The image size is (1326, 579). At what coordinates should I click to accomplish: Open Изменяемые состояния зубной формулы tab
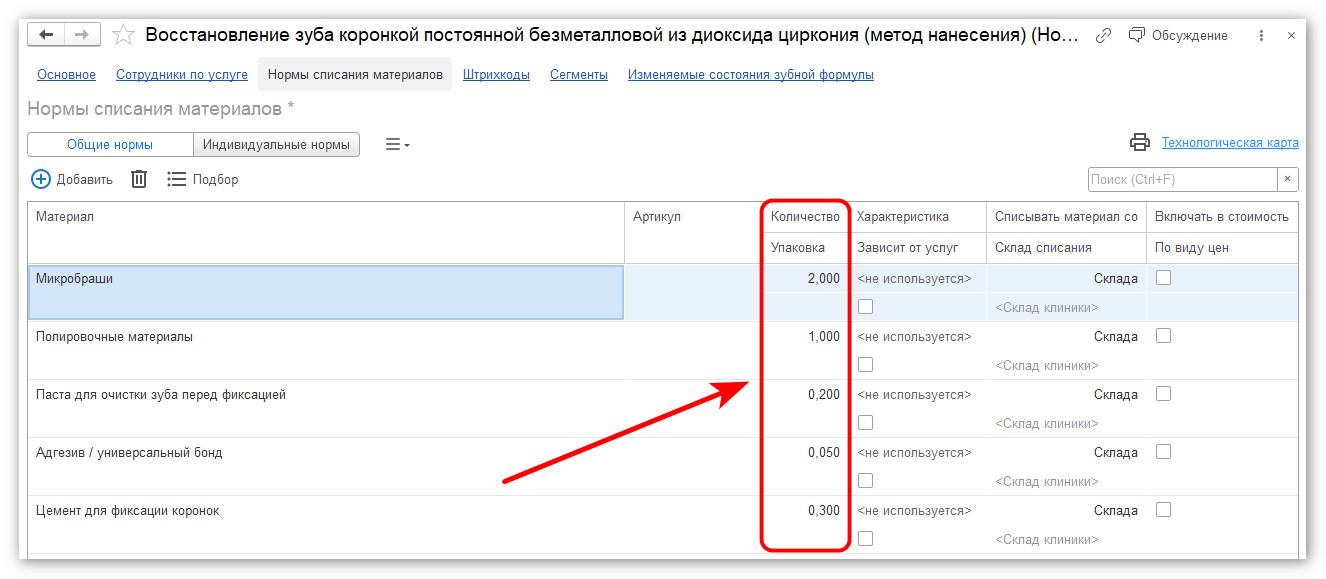[751, 74]
